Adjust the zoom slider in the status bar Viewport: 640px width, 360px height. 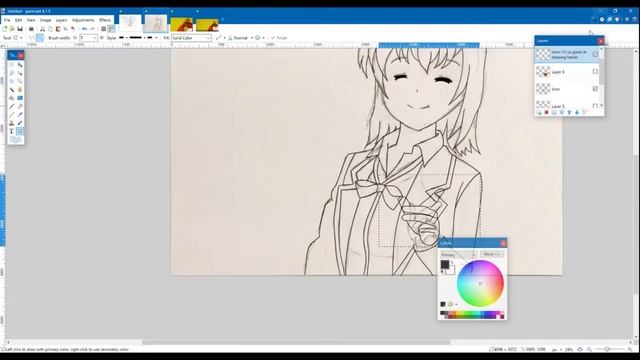(607, 349)
